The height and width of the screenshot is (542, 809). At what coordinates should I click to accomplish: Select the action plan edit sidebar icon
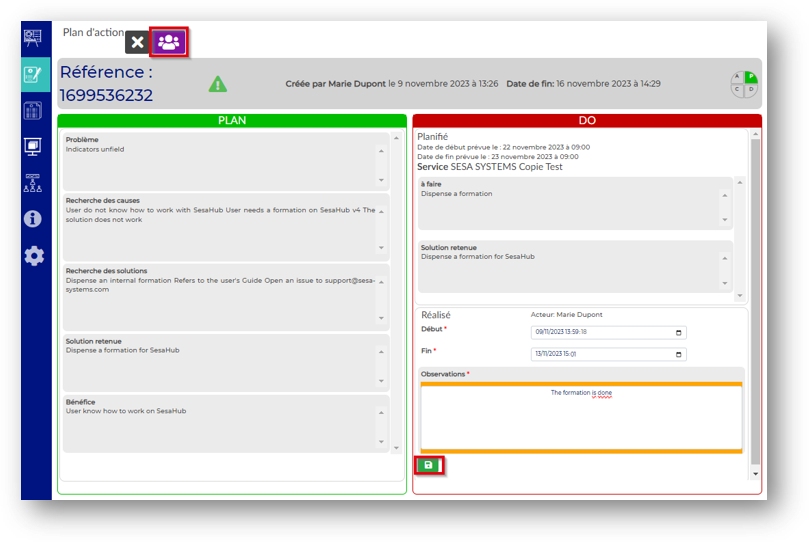tap(34, 75)
